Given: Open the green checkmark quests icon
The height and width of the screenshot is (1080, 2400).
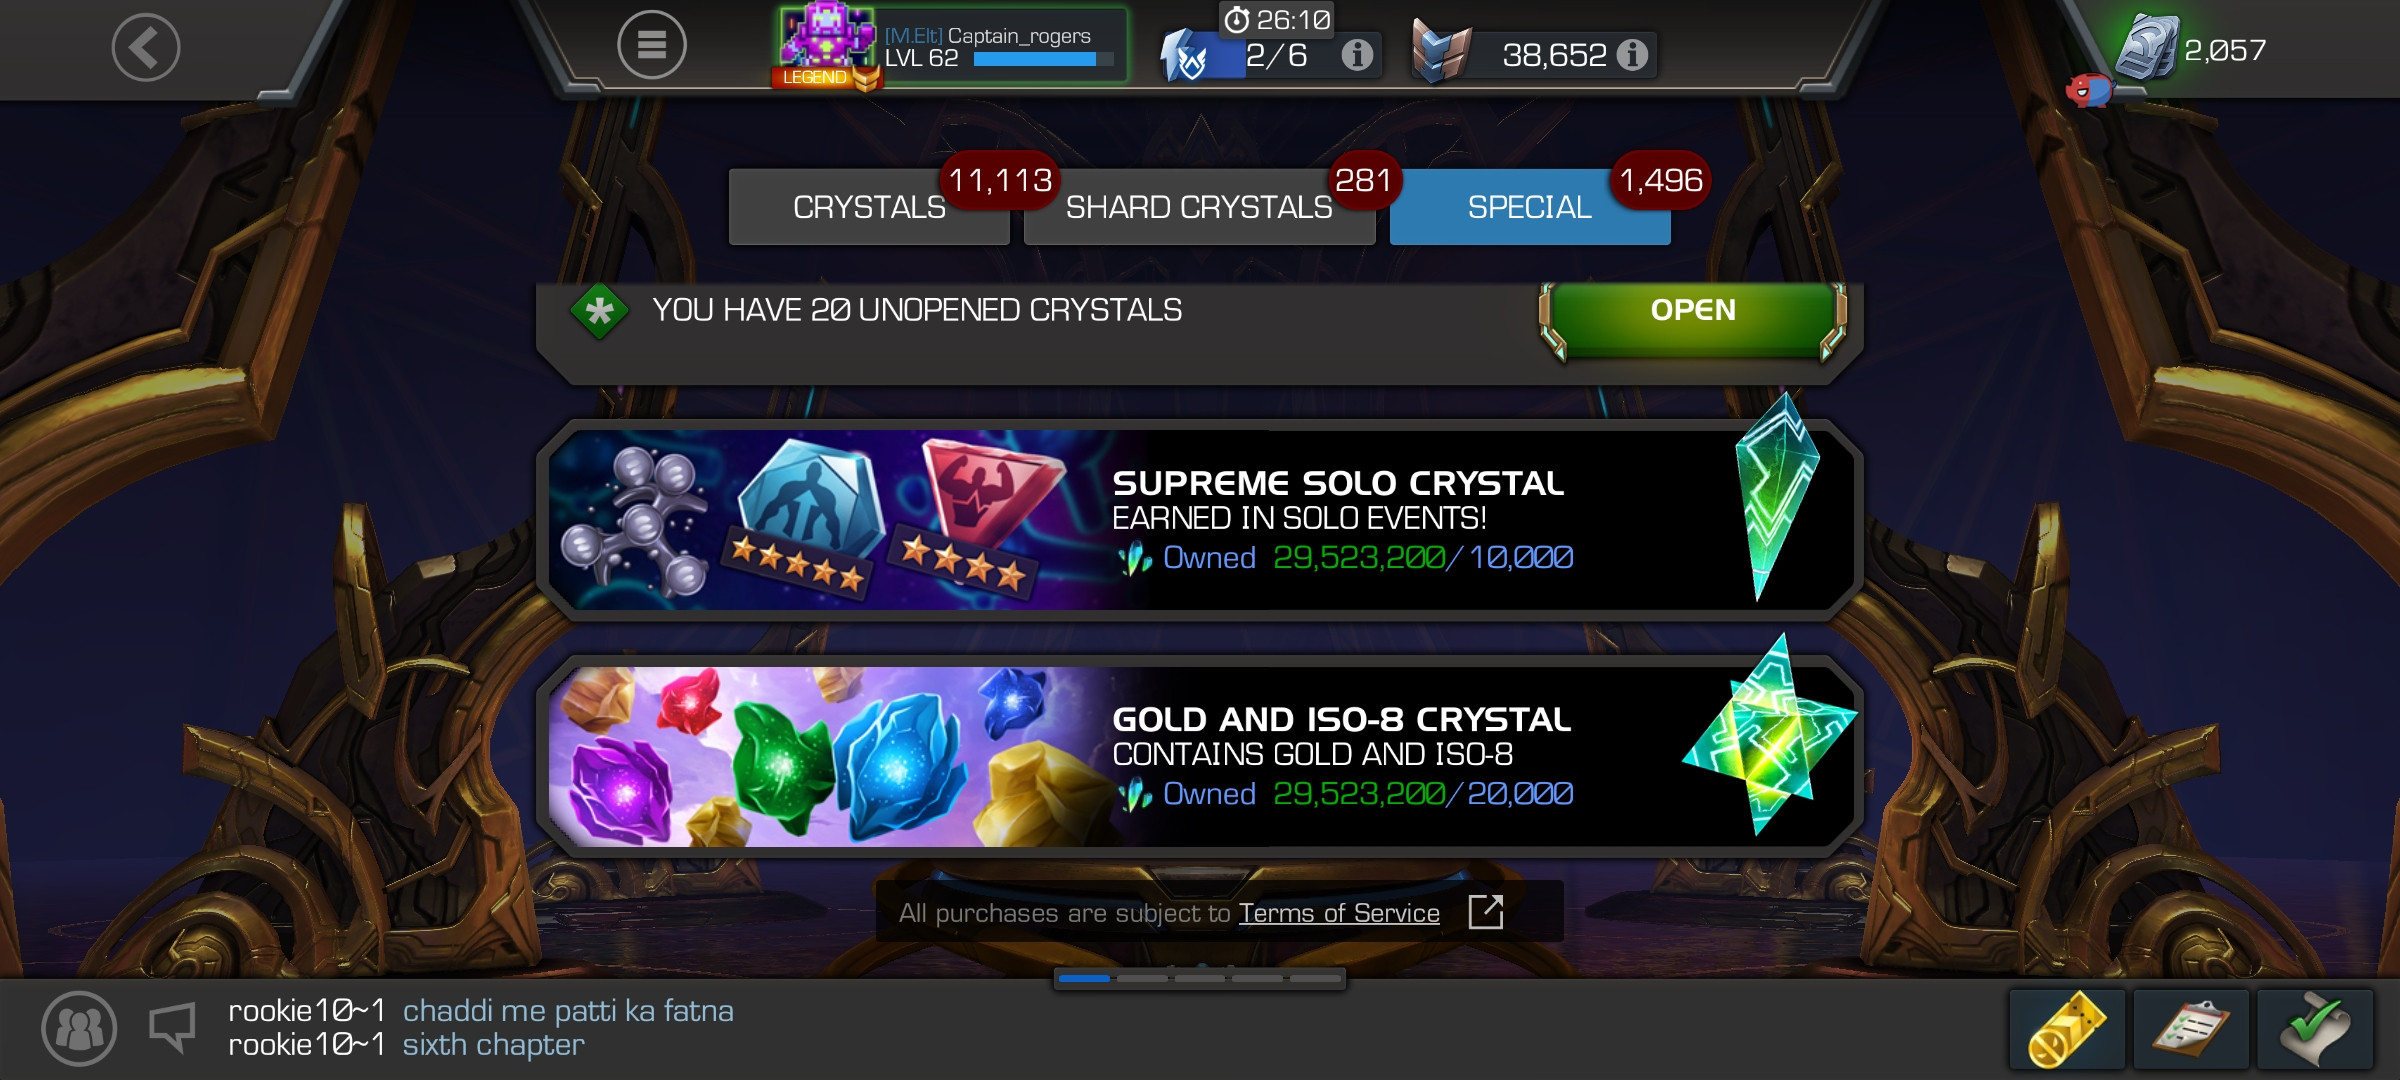Looking at the screenshot, I should coord(2315,1029).
